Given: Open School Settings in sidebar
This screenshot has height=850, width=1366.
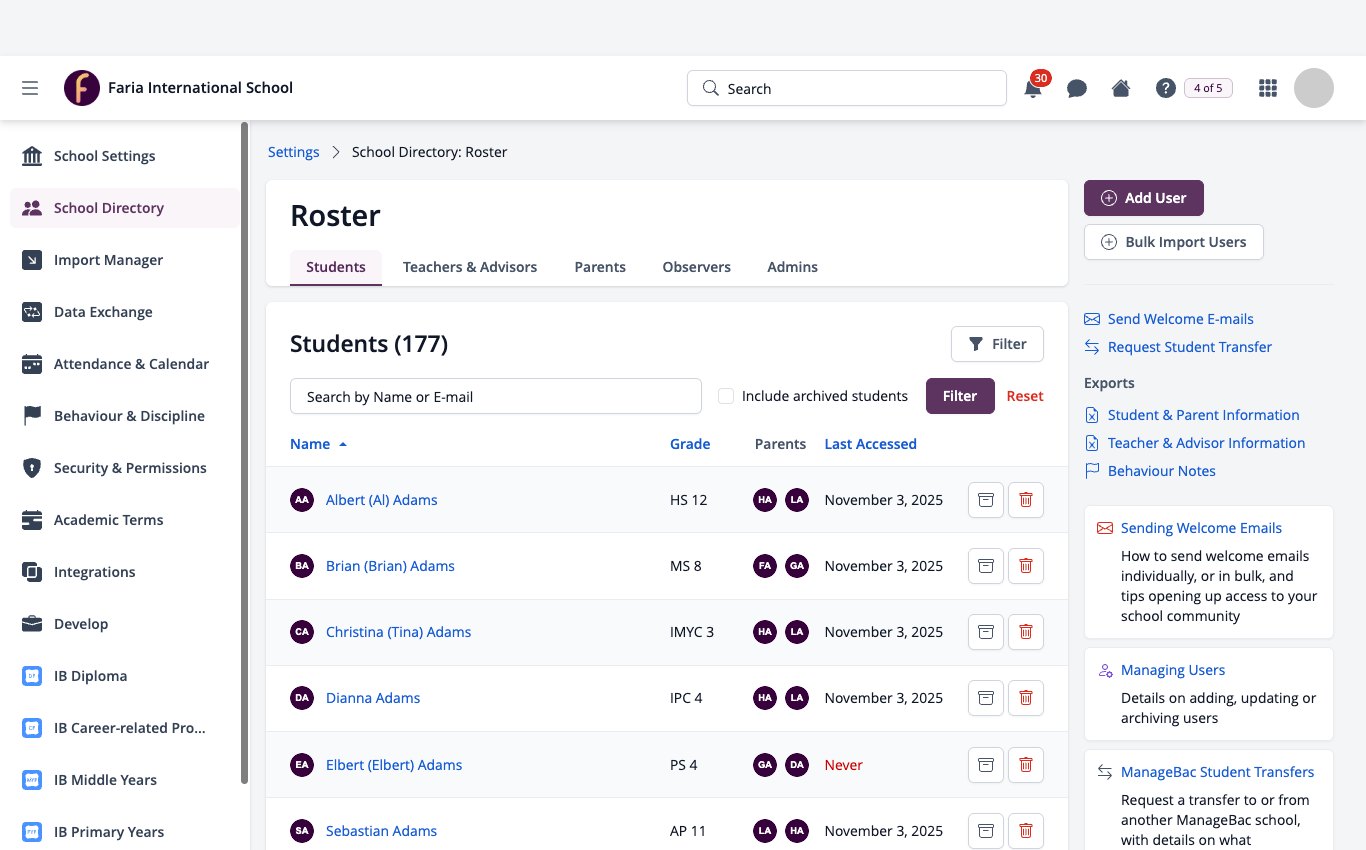Looking at the screenshot, I should point(125,156).
